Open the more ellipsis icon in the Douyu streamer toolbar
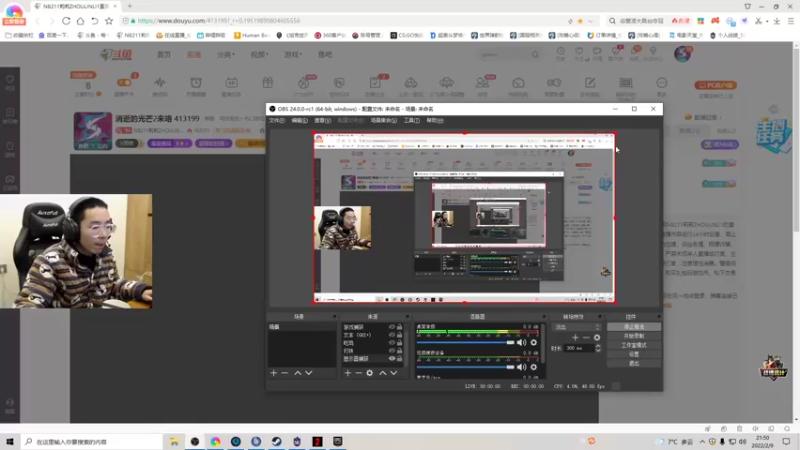Screen dimensions: 800x450 [662, 85]
